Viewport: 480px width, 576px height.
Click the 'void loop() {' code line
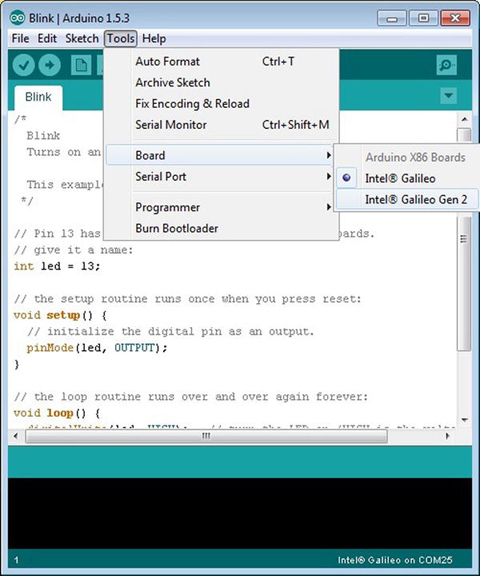pyautogui.click(x=57, y=413)
